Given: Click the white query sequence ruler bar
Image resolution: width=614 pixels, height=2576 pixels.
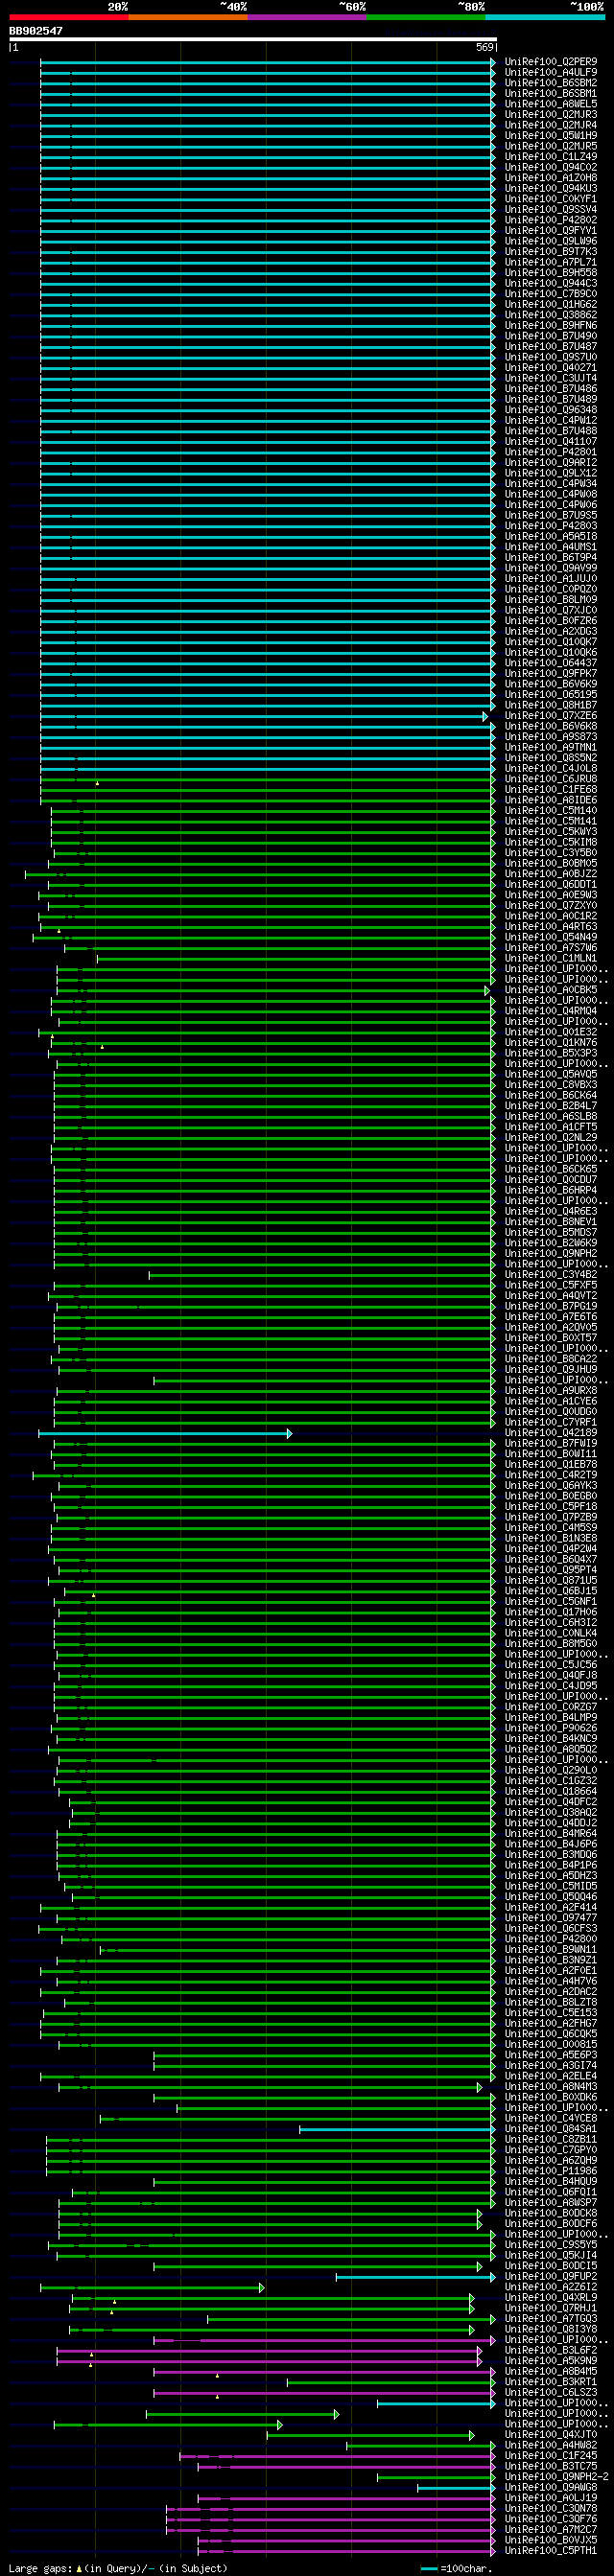Looking at the screenshot, I should pyautogui.click(x=253, y=39).
